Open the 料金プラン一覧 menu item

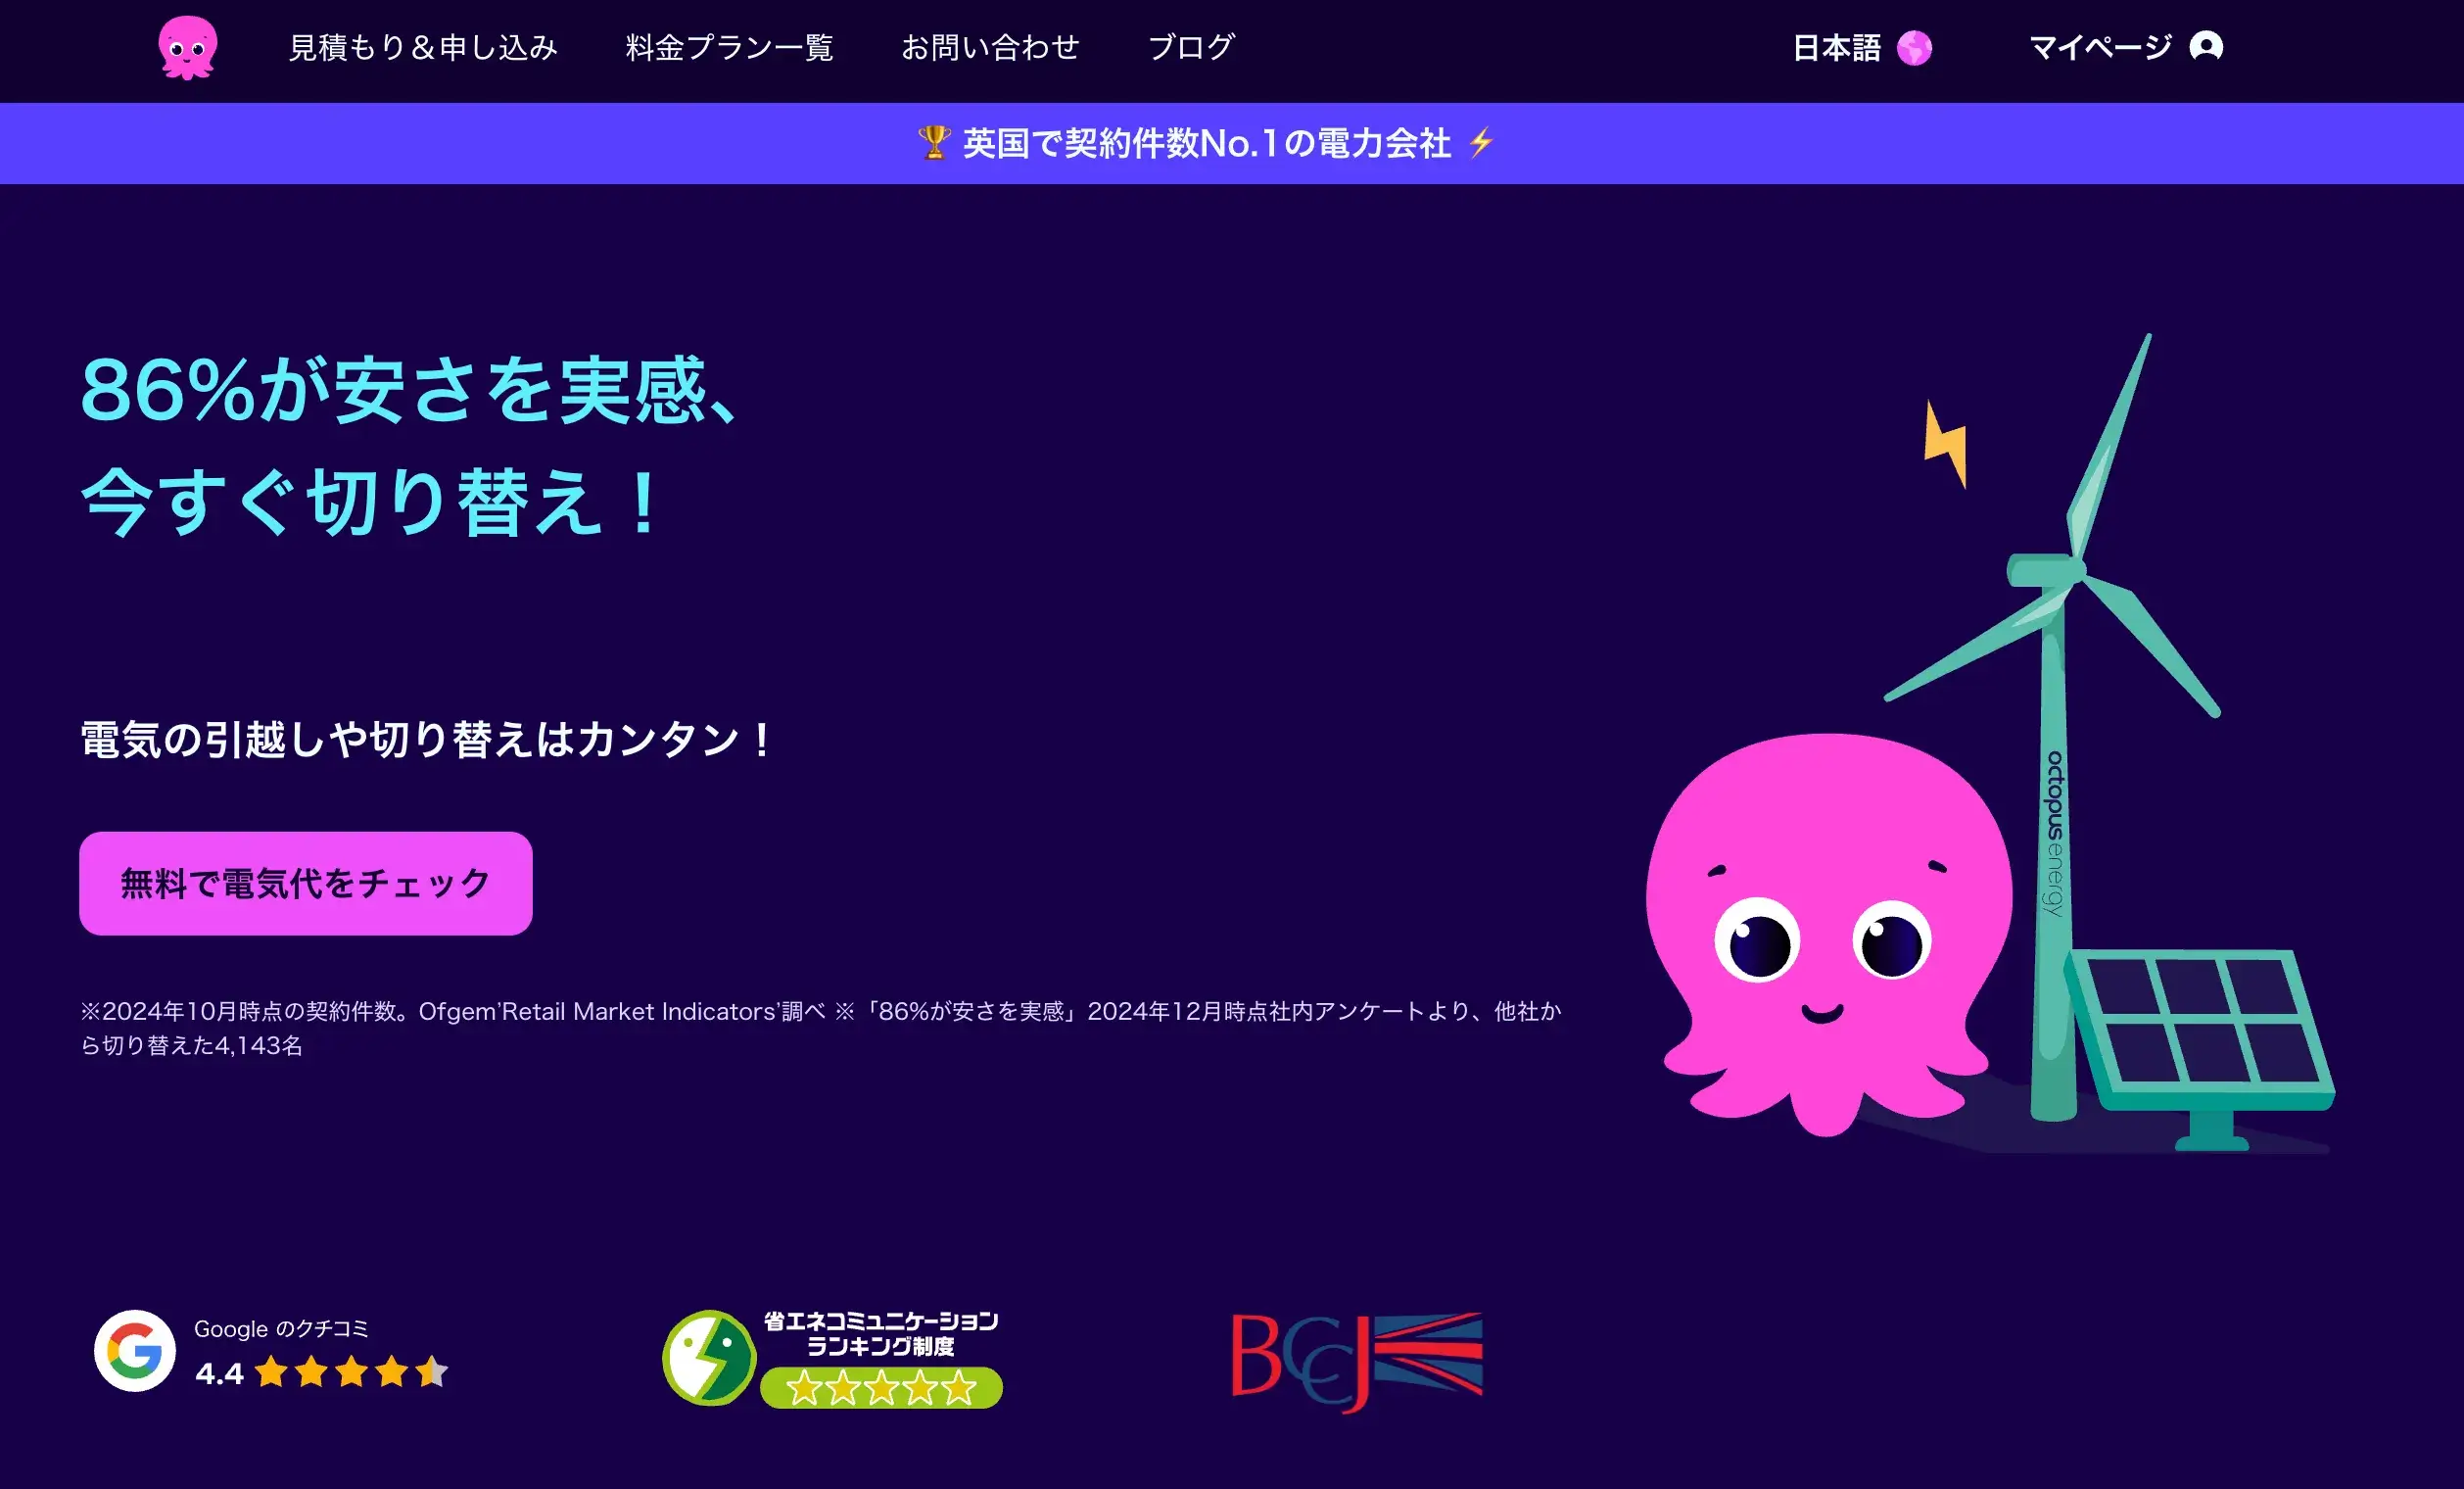[729, 47]
